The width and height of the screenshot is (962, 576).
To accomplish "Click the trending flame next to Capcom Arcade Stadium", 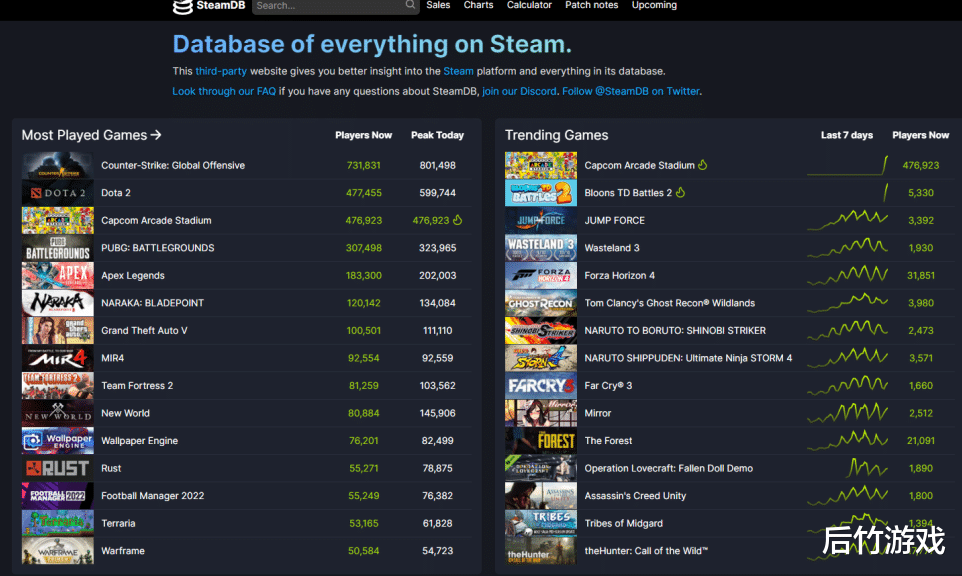I will tap(702, 165).
